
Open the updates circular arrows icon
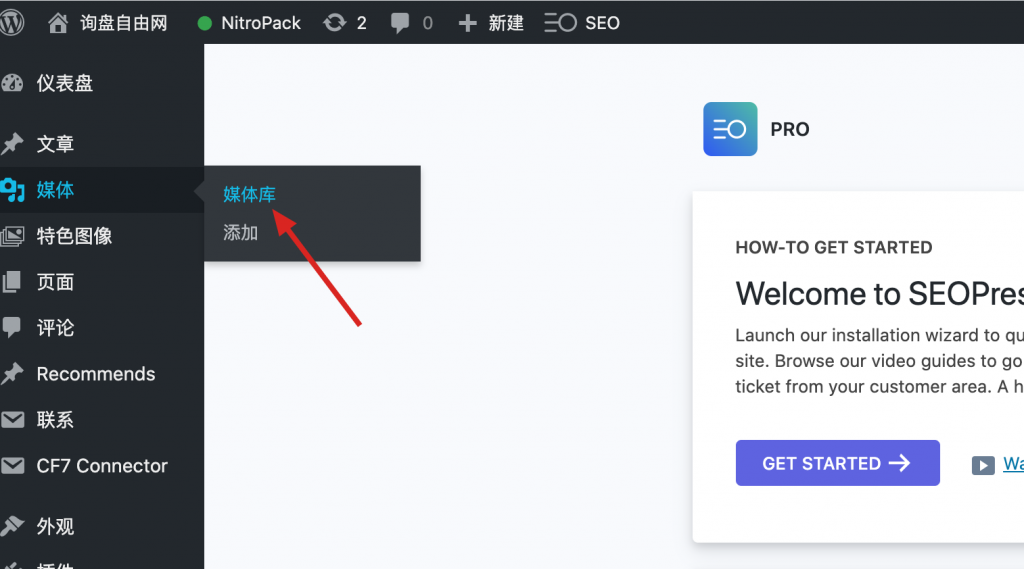[x=334, y=22]
